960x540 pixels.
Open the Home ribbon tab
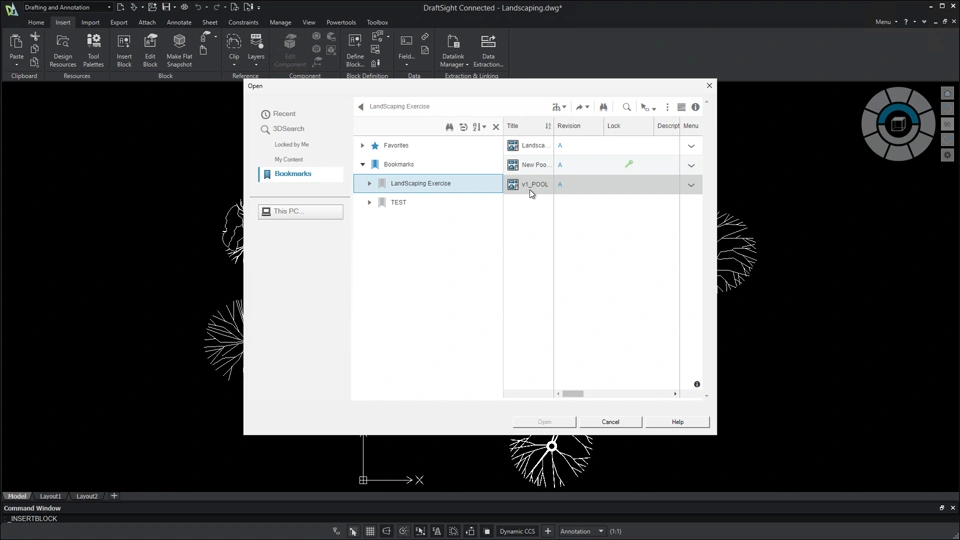click(x=36, y=22)
